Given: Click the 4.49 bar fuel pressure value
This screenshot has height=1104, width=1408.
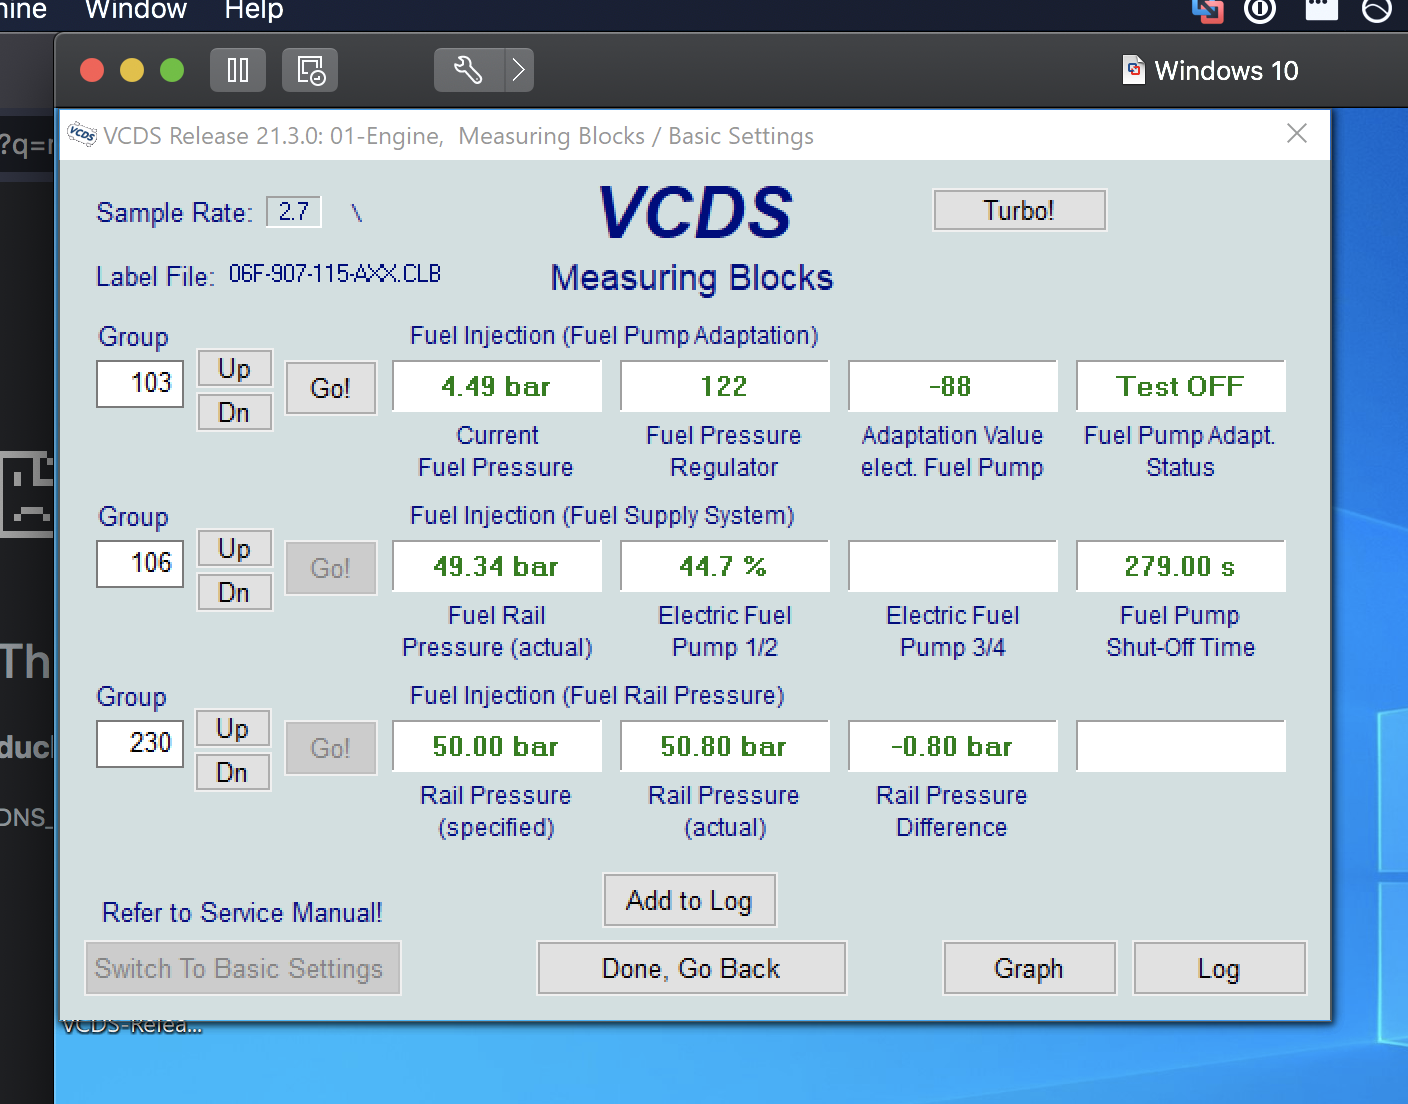Looking at the screenshot, I should pyautogui.click(x=497, y=386).
